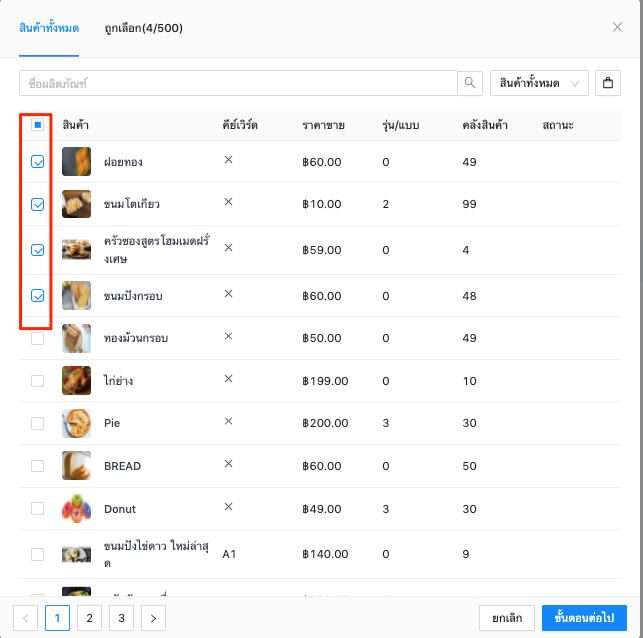Viewport: 643px width, 638px height.
Task: Click the BREAD product thumbnail
Action: [x=76, y=466]
